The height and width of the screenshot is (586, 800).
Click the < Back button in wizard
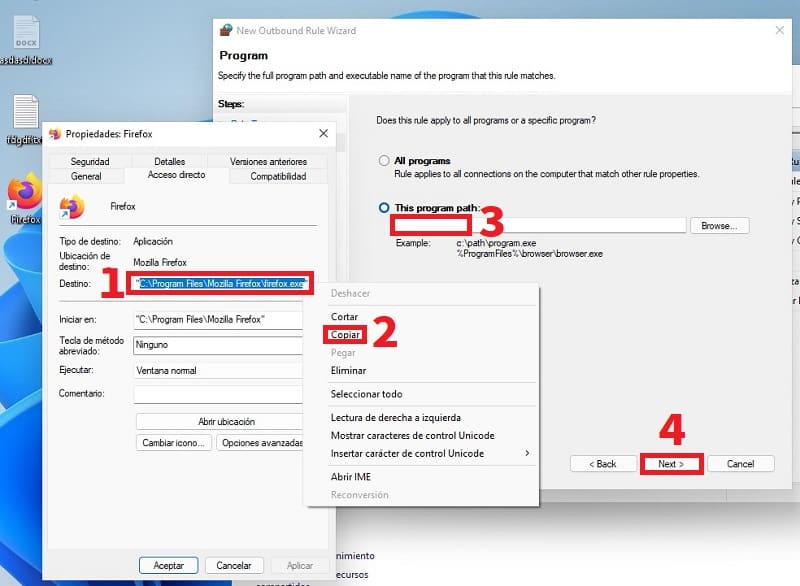603,464
